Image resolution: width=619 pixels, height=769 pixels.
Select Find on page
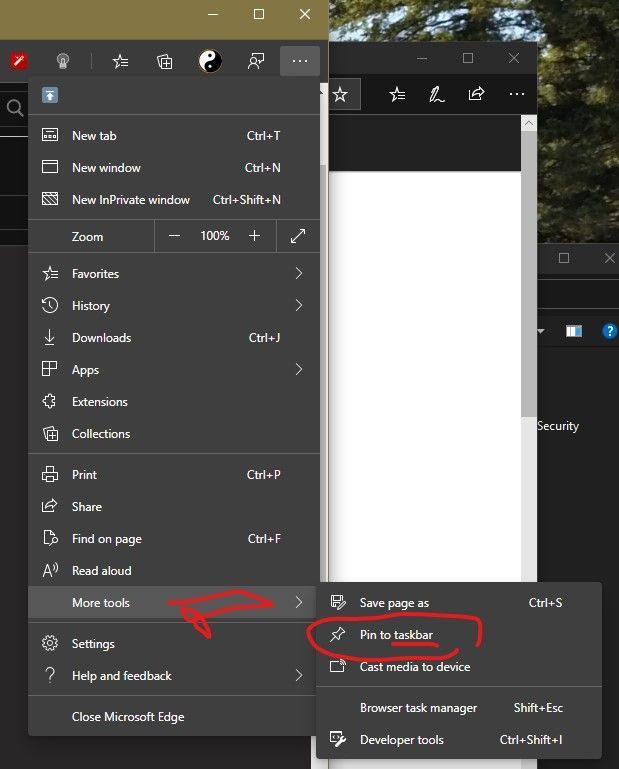174,538
